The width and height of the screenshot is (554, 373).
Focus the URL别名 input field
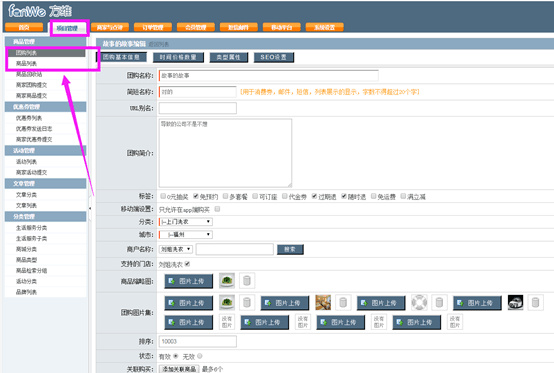[198, 108]
